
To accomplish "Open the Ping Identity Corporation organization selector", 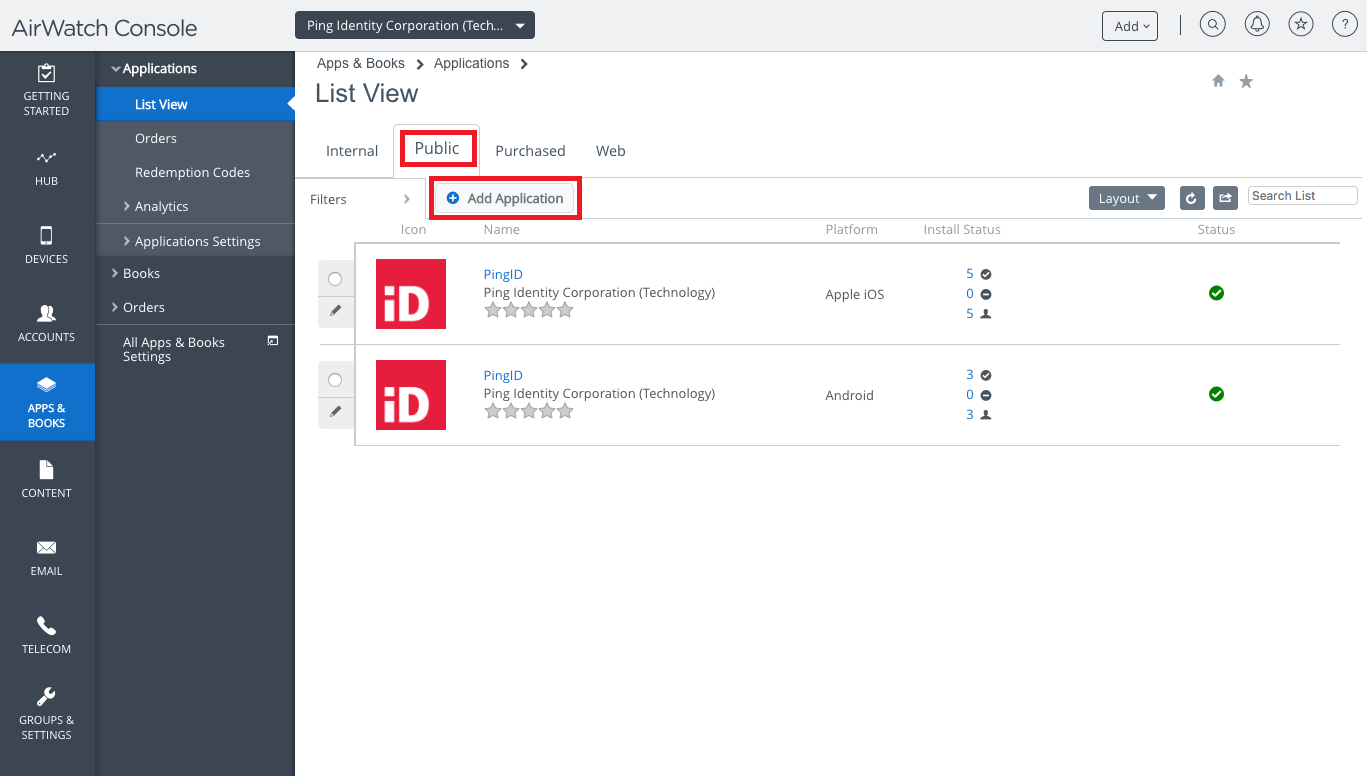I will pos(414,25).
